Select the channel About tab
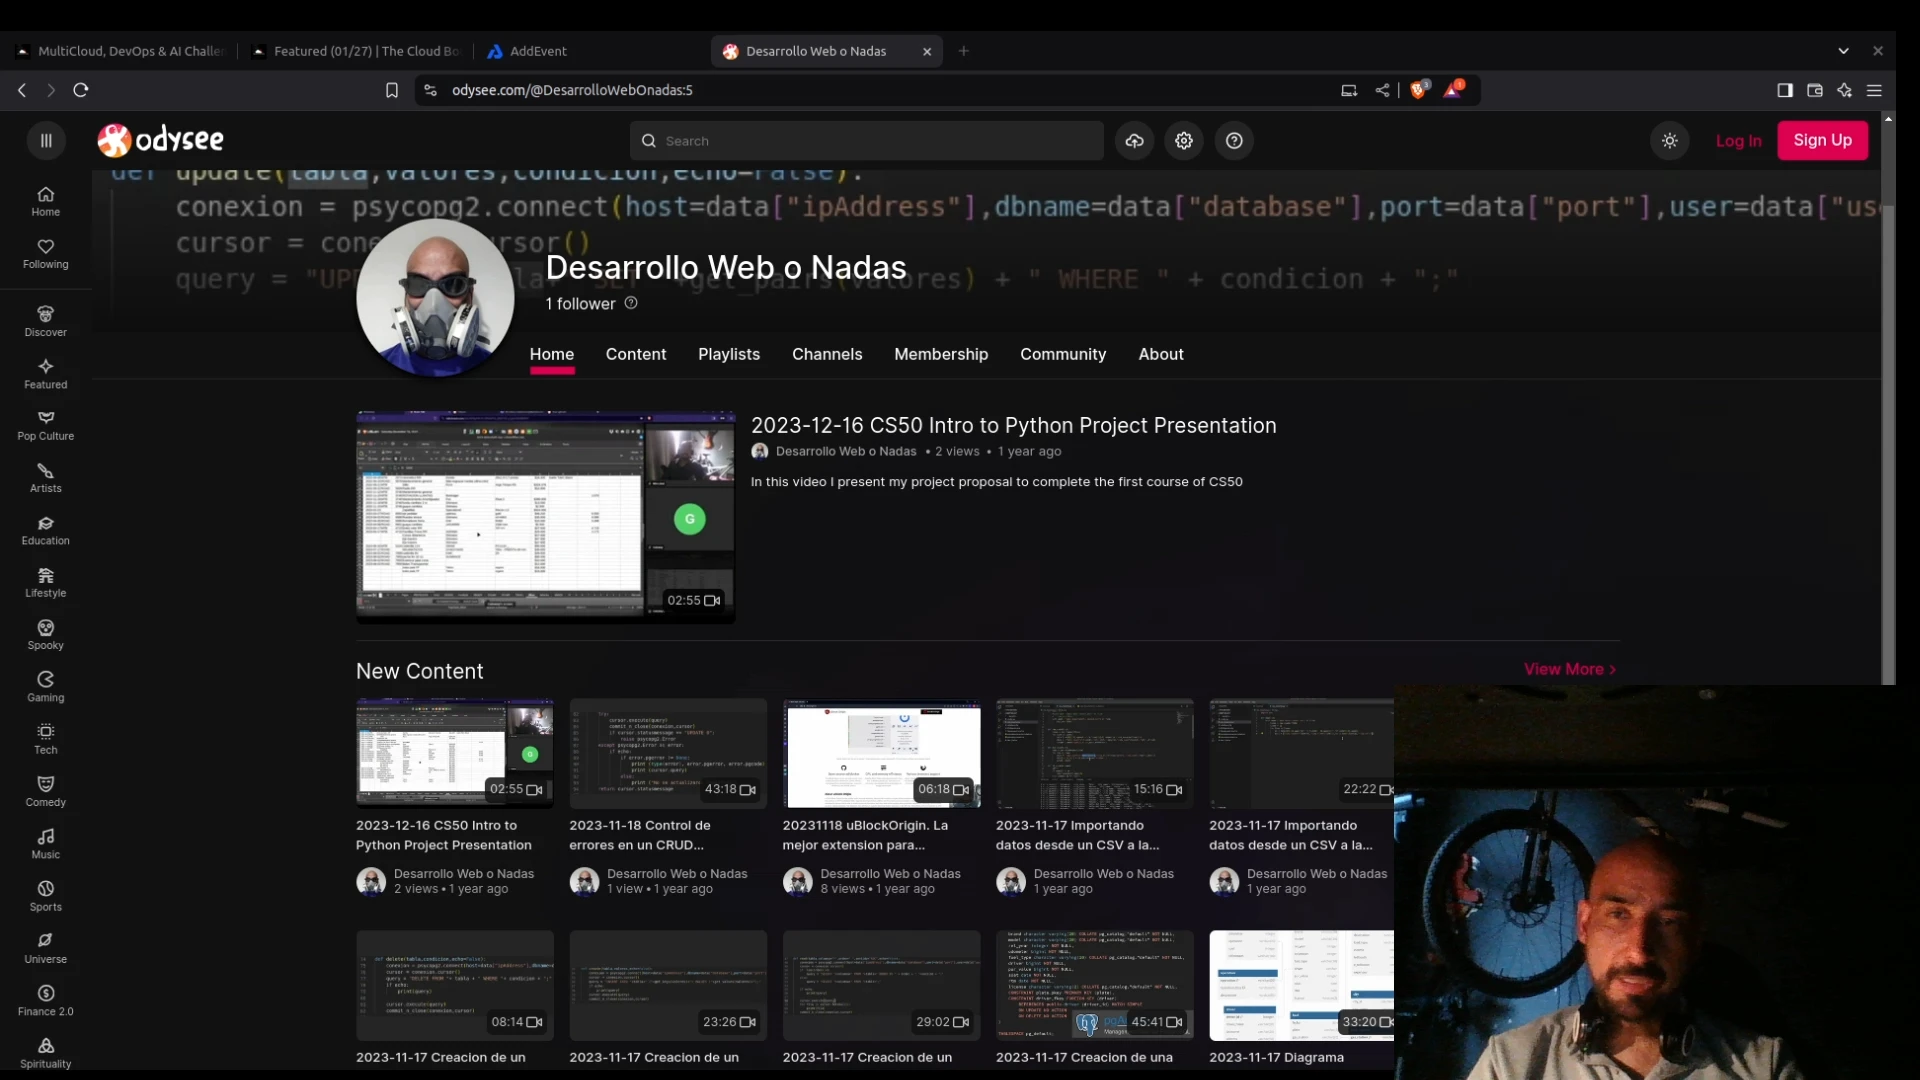1920x1080 pixels. tap(1161, 354)
